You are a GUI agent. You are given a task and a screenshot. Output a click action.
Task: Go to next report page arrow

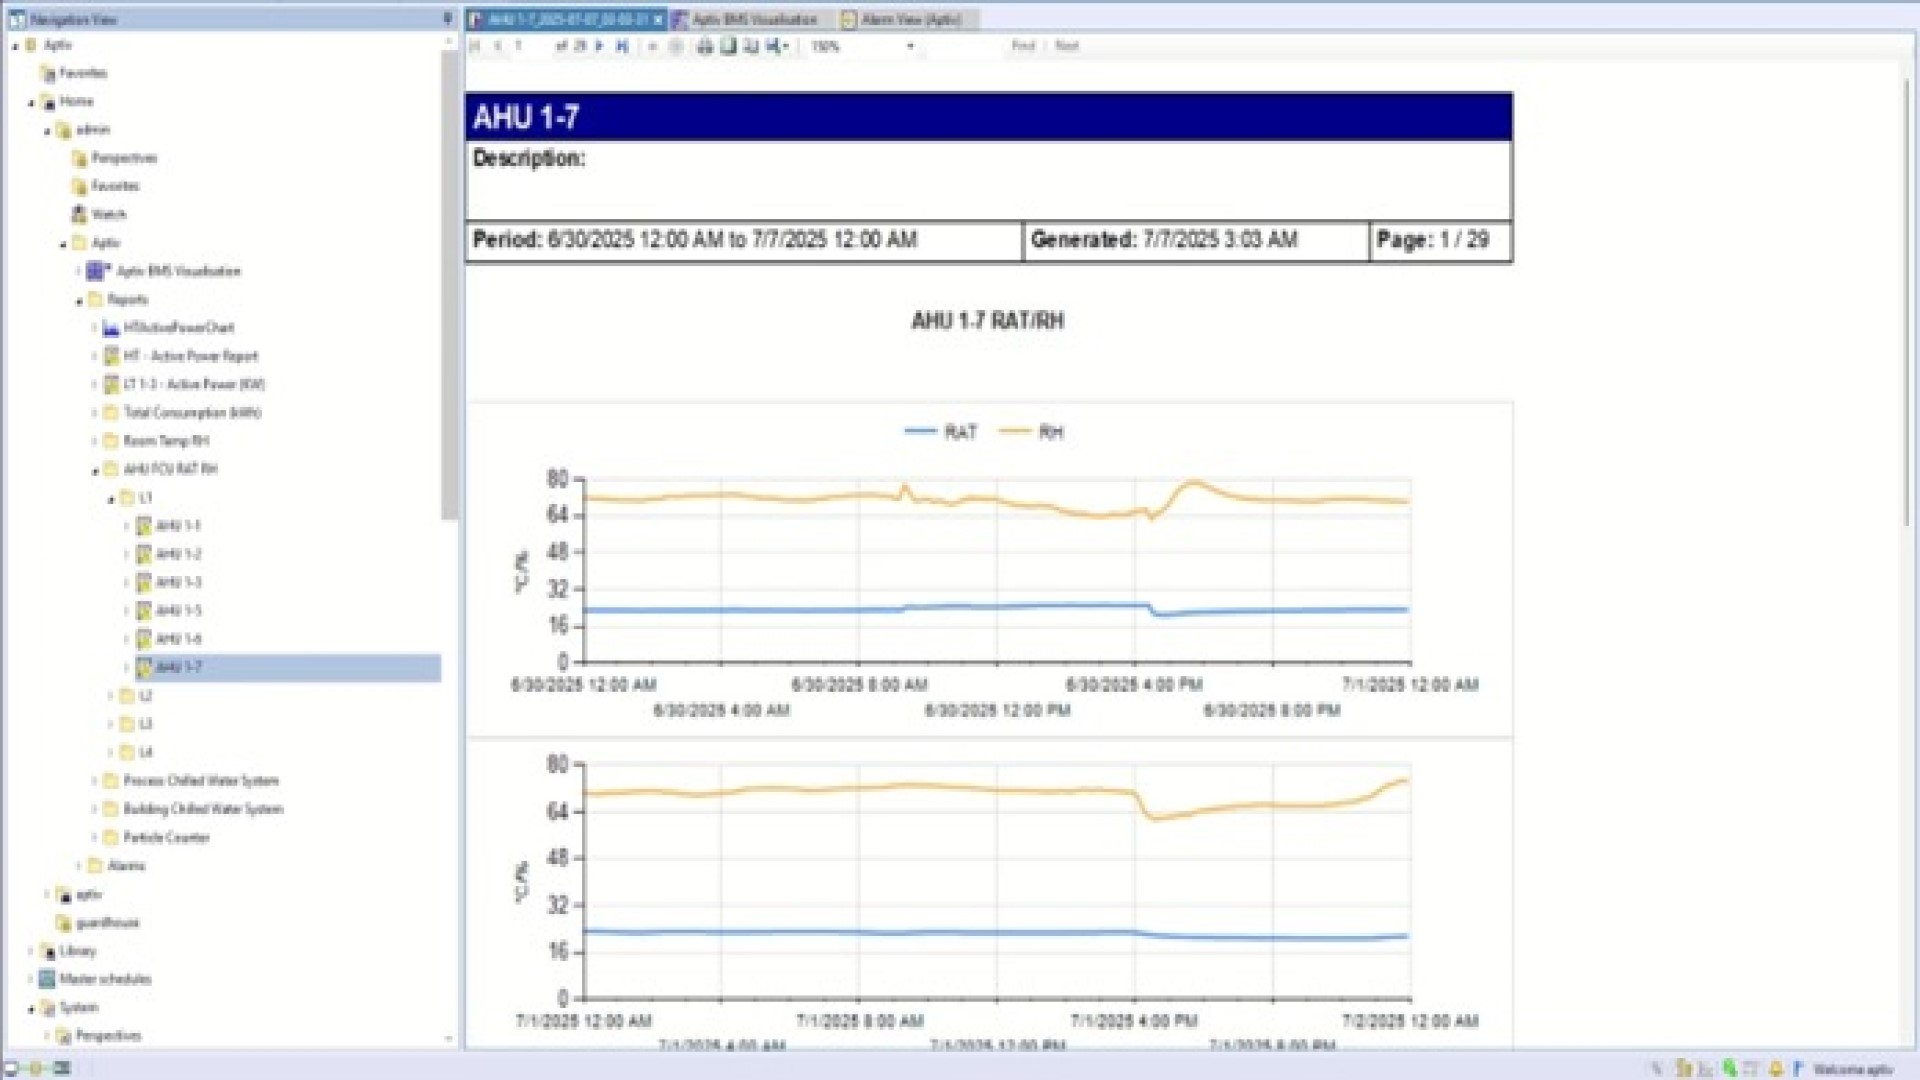tap(600, 46)
